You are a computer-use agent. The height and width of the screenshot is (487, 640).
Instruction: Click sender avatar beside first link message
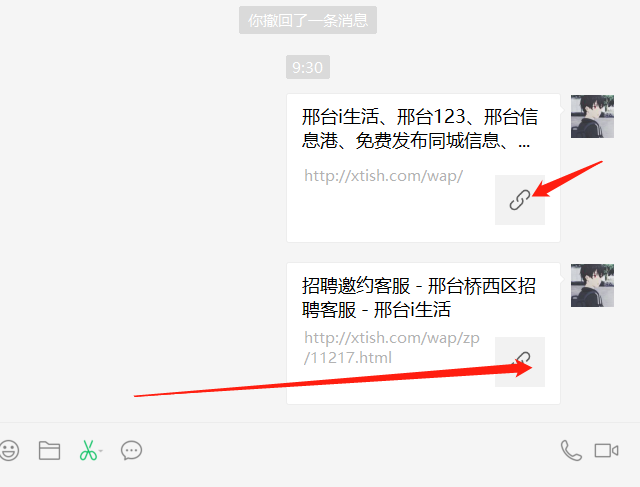tap(592, 116)
